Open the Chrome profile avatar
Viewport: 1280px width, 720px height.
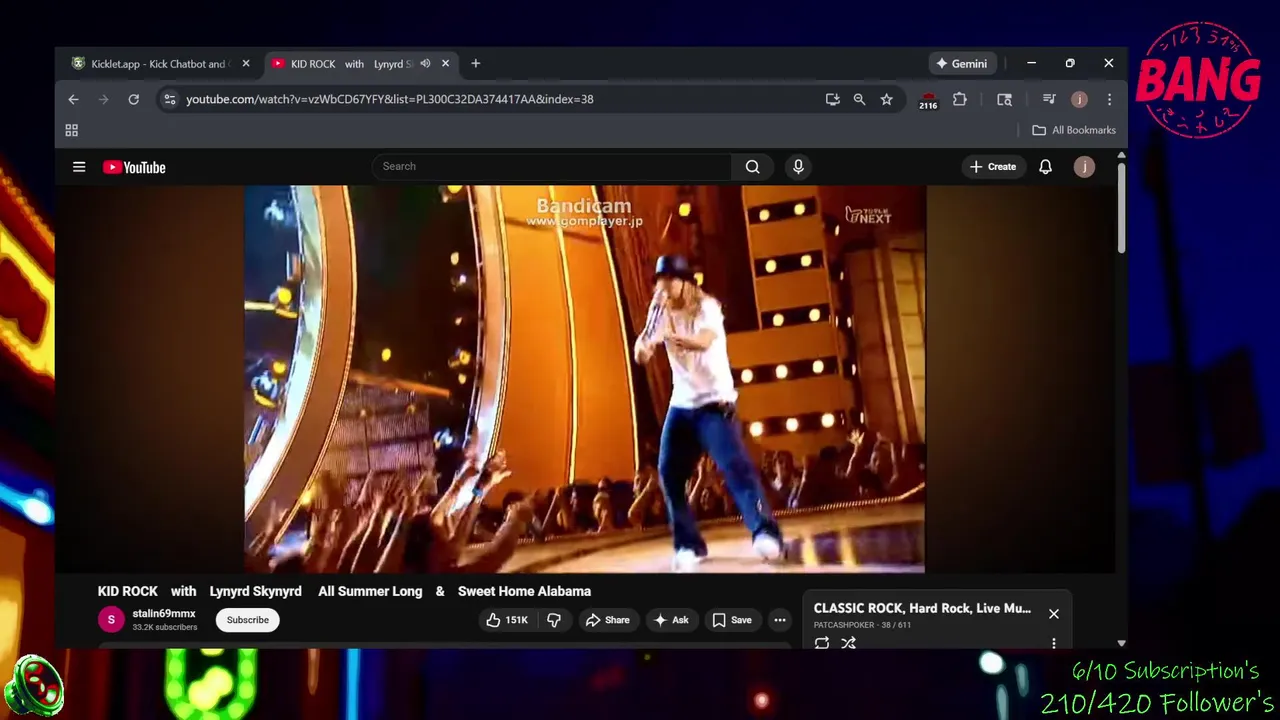(x=1079, y=99)
